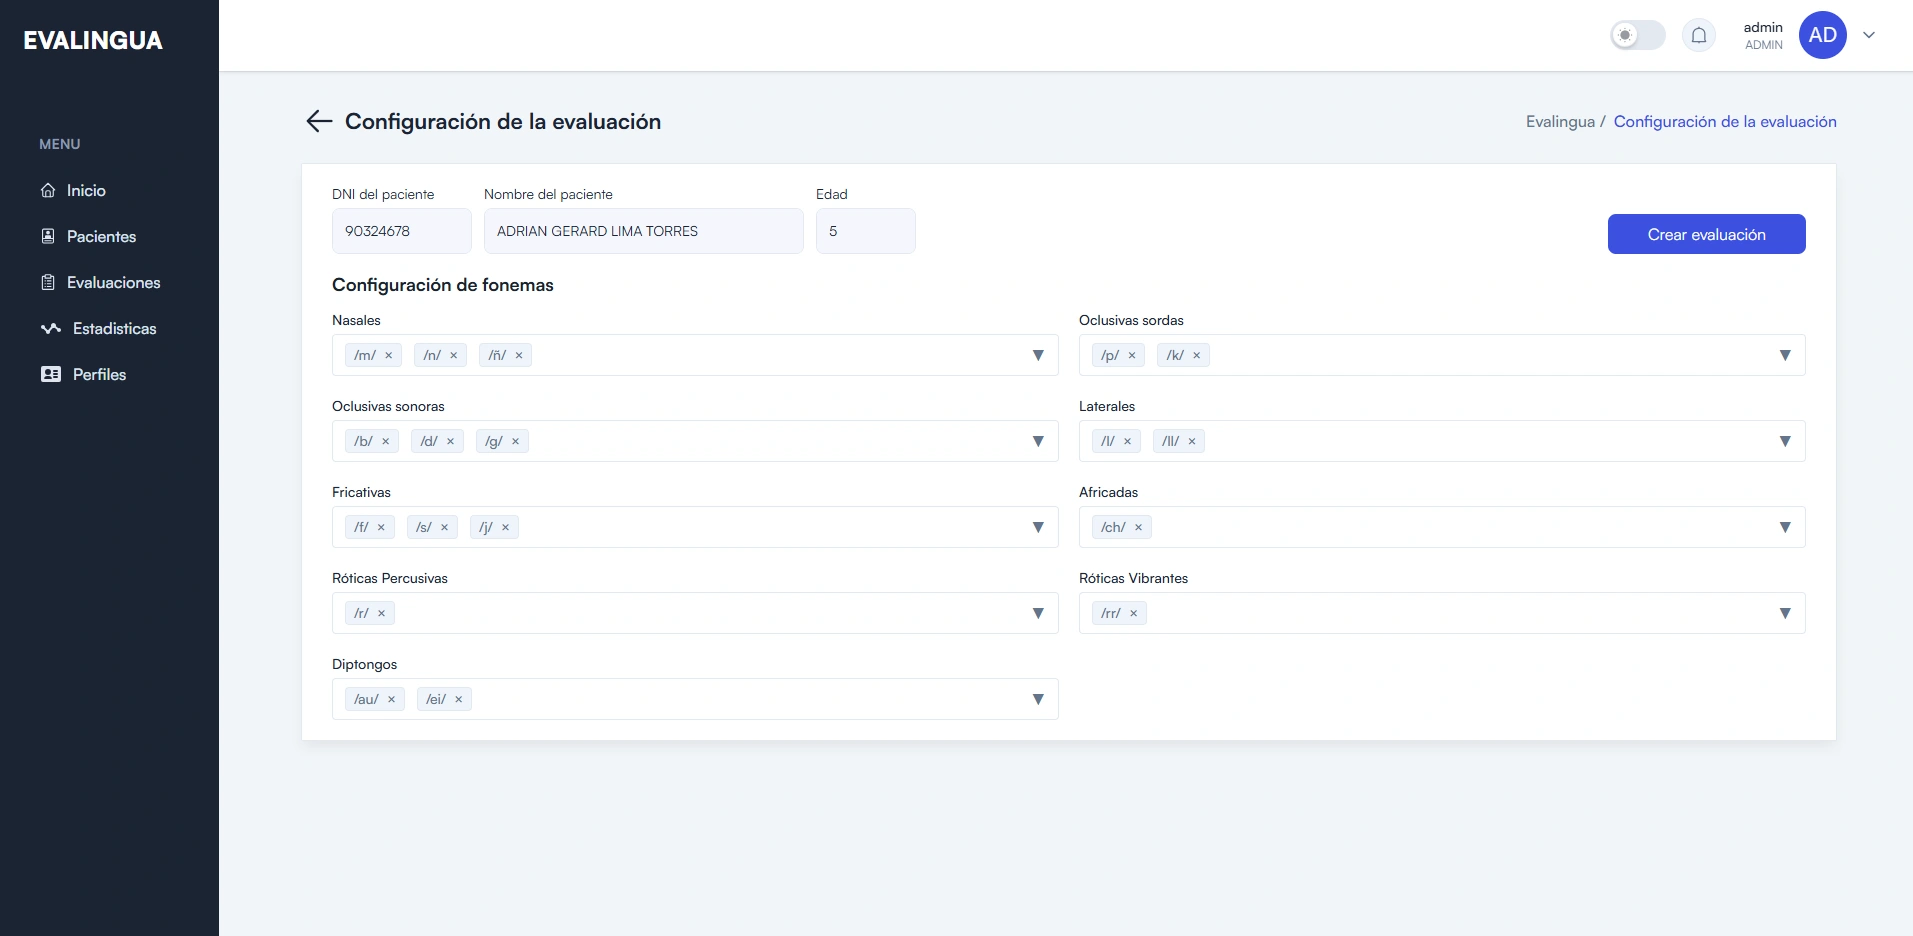
Task: Delete the /rr/ phoneme tag
Action: tap(1134, 614)
